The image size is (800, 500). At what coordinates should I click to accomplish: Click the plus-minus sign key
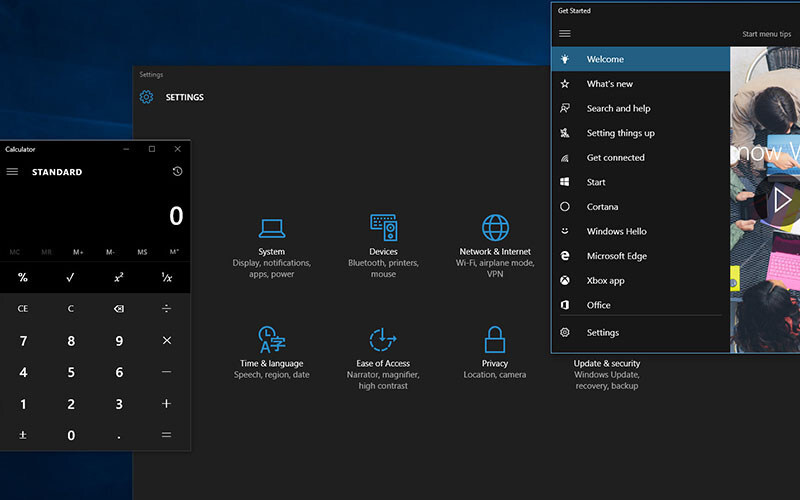pyautogui.click(x=23, y=435)
